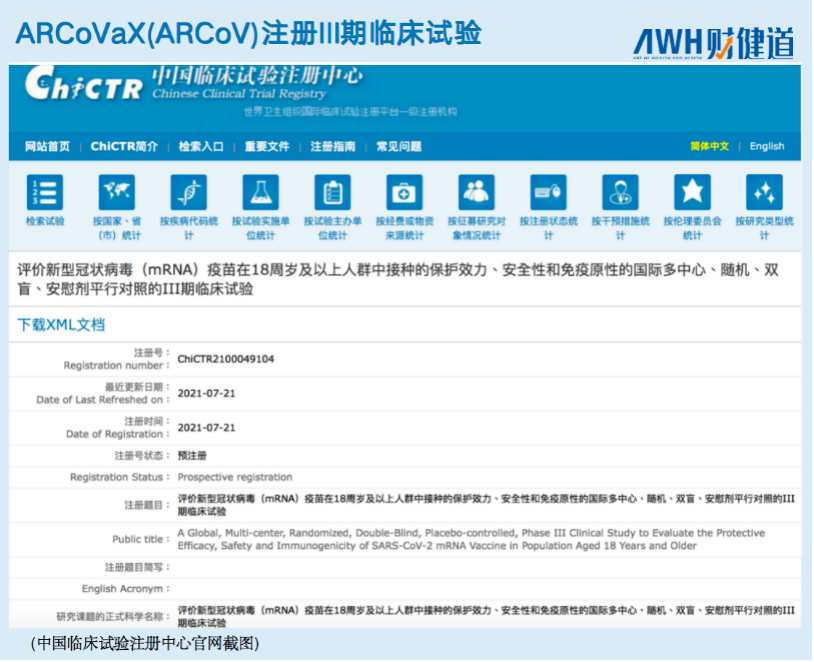Click the star ethics committee icon
Screen dimensions: 814x662
pyautogui.click(x=692, y=193)
